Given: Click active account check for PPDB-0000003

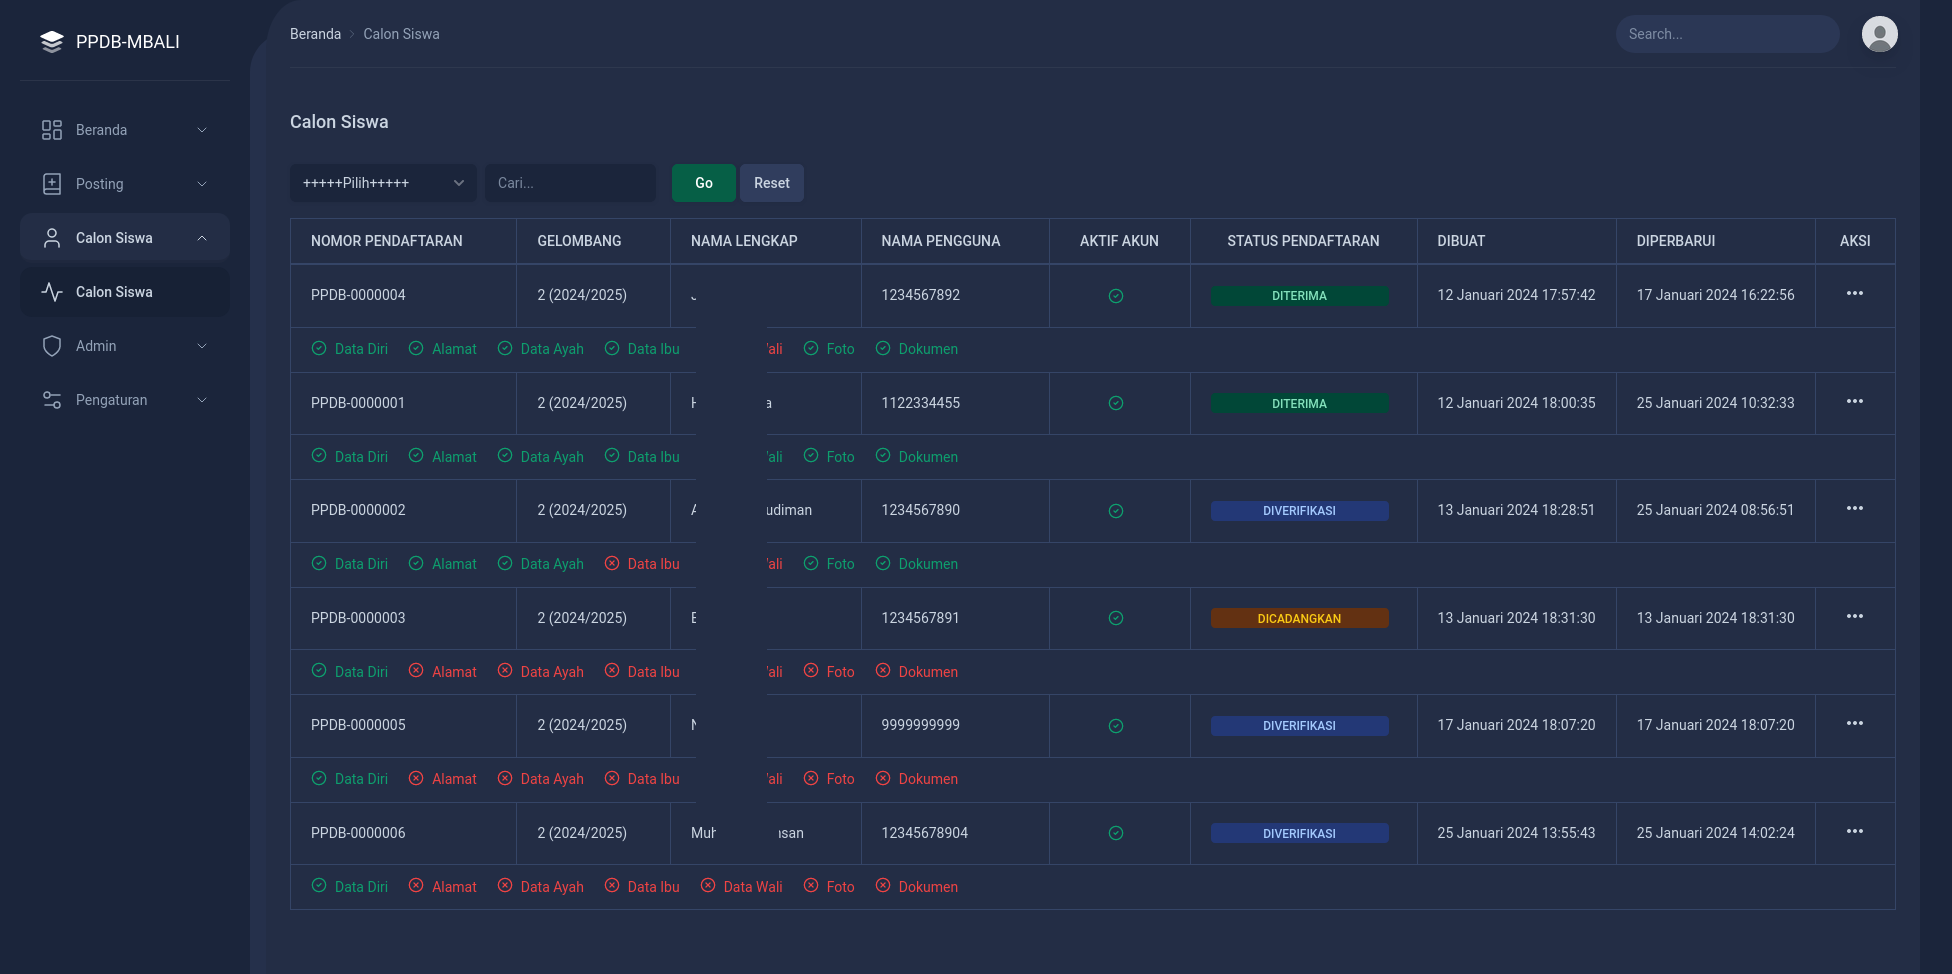Looking at the screenshot, I should pyautogui.click(x=1116, y=618).
